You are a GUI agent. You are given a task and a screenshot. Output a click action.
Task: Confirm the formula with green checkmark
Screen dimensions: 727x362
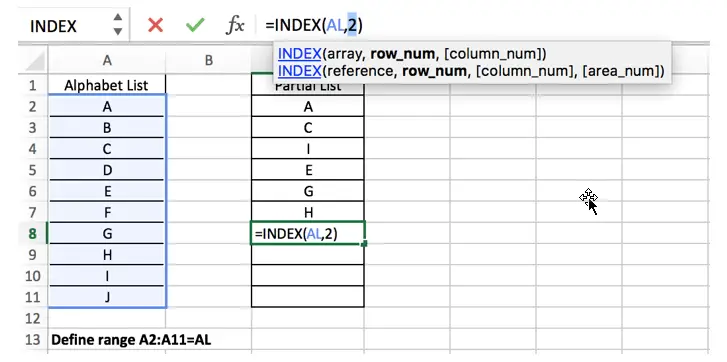coord(195,25)
